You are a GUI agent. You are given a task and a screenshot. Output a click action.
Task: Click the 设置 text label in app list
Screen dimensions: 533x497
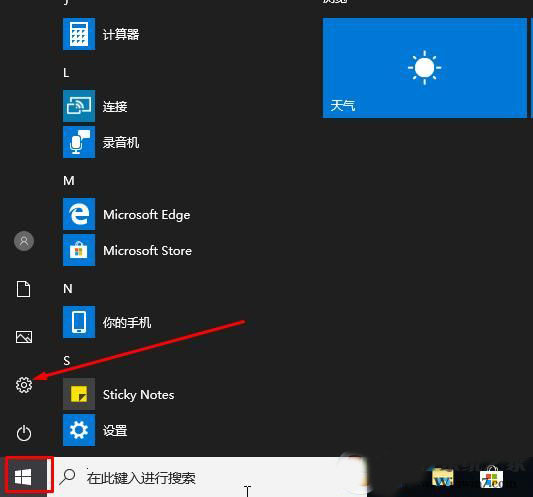click(115, 431)
